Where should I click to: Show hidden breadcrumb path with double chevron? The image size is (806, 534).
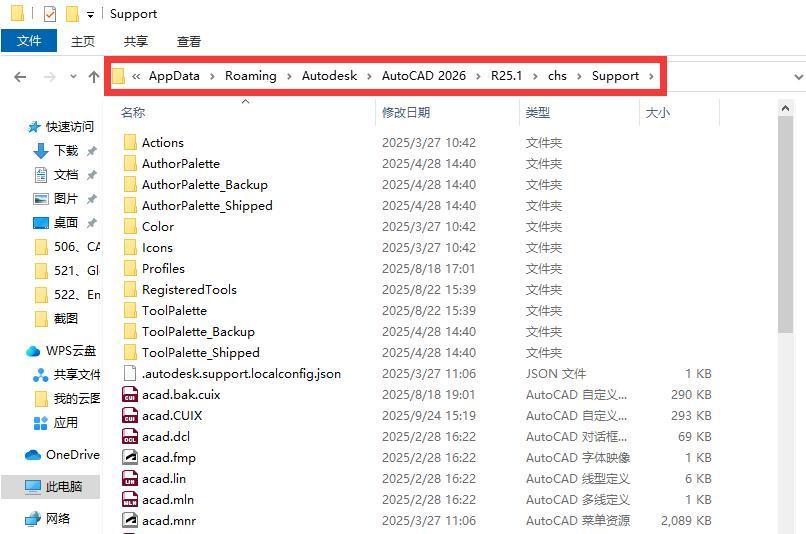[x=136, y=77]
